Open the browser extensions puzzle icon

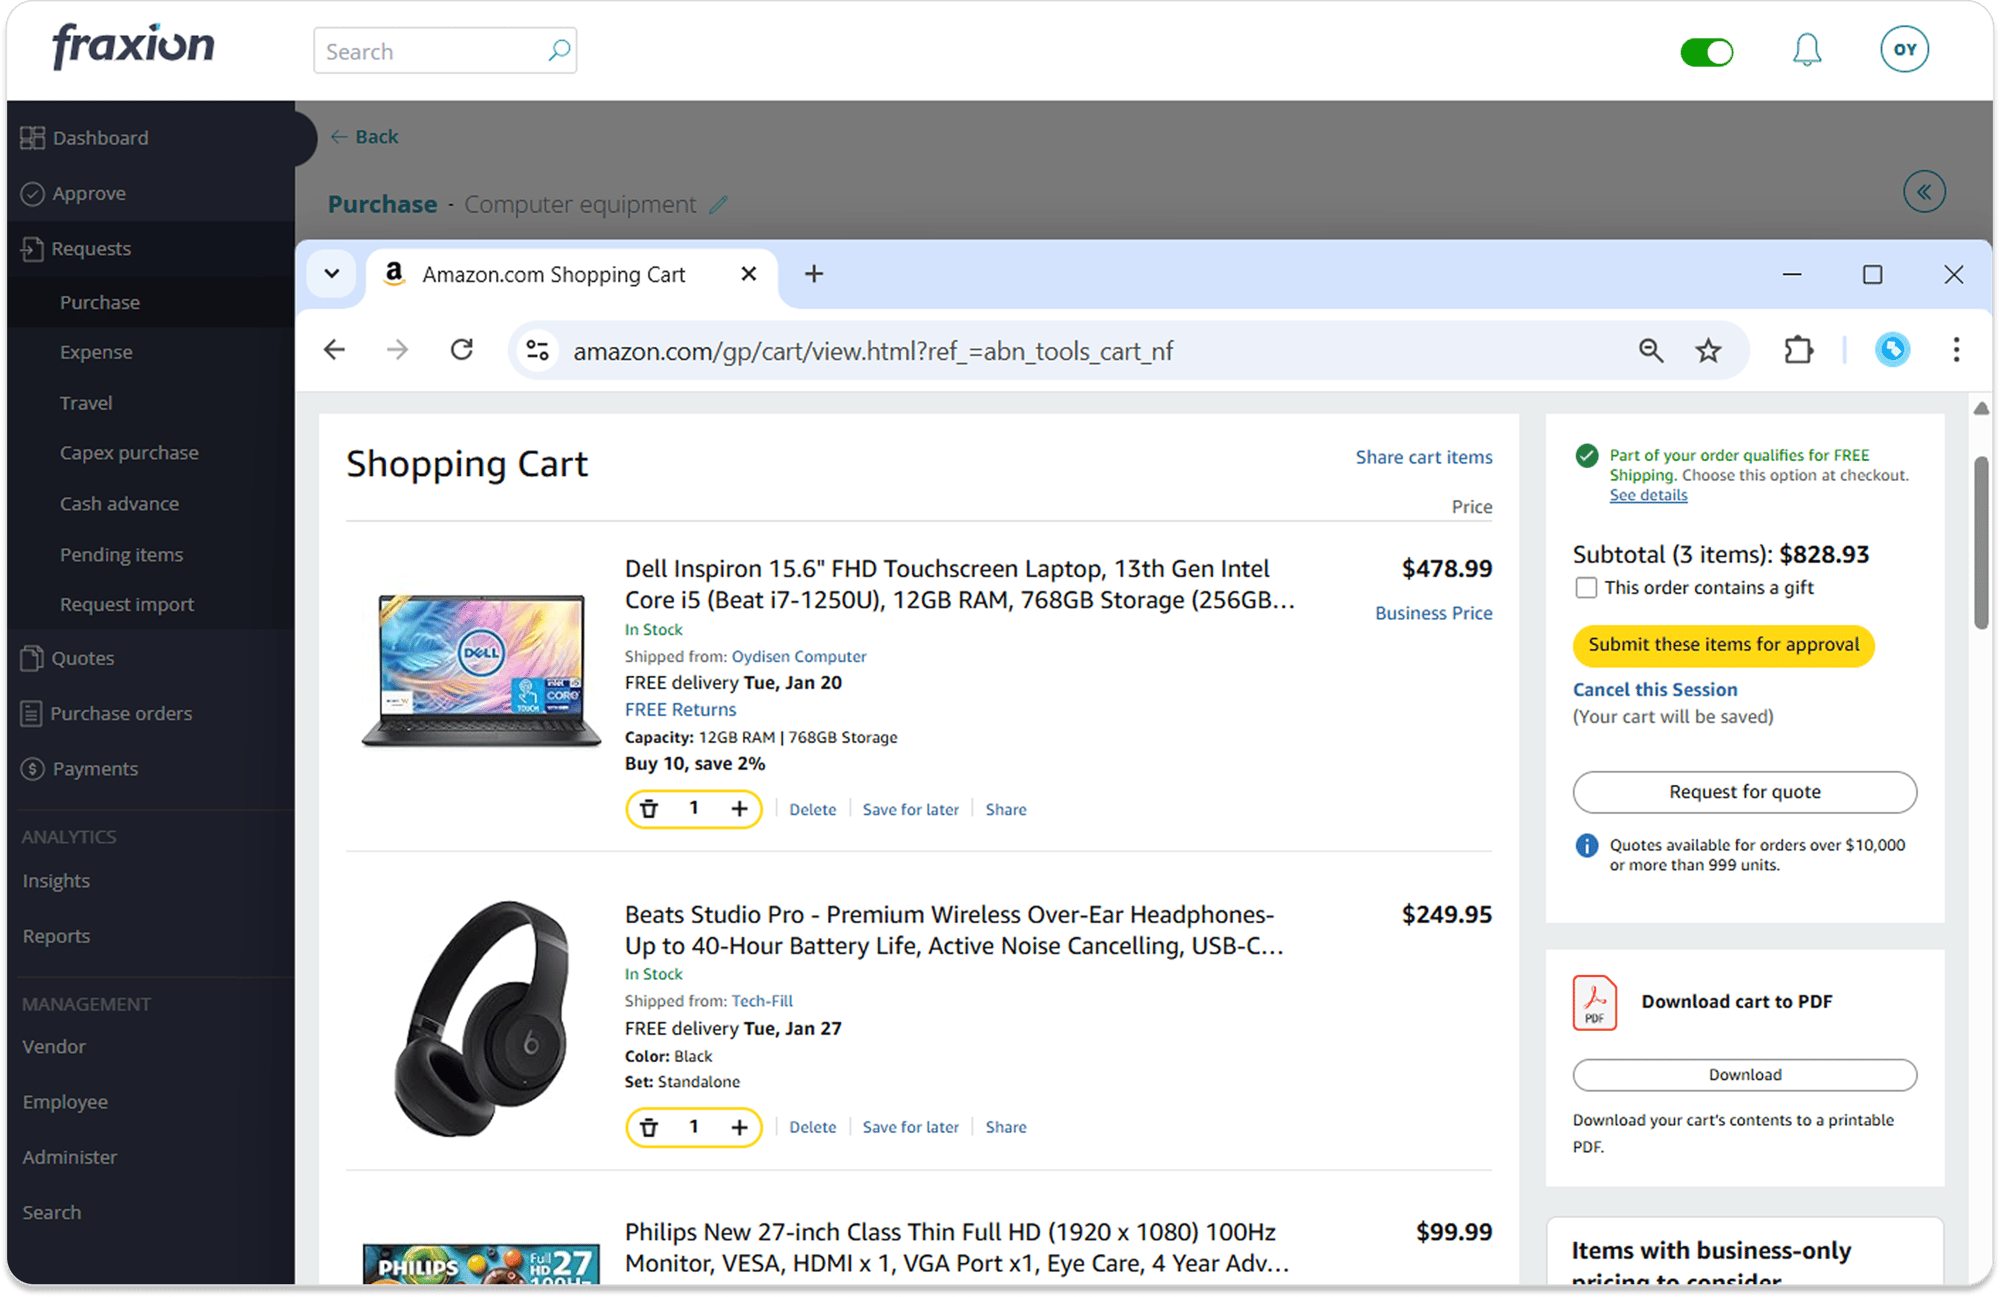(x=1798, y=350)
